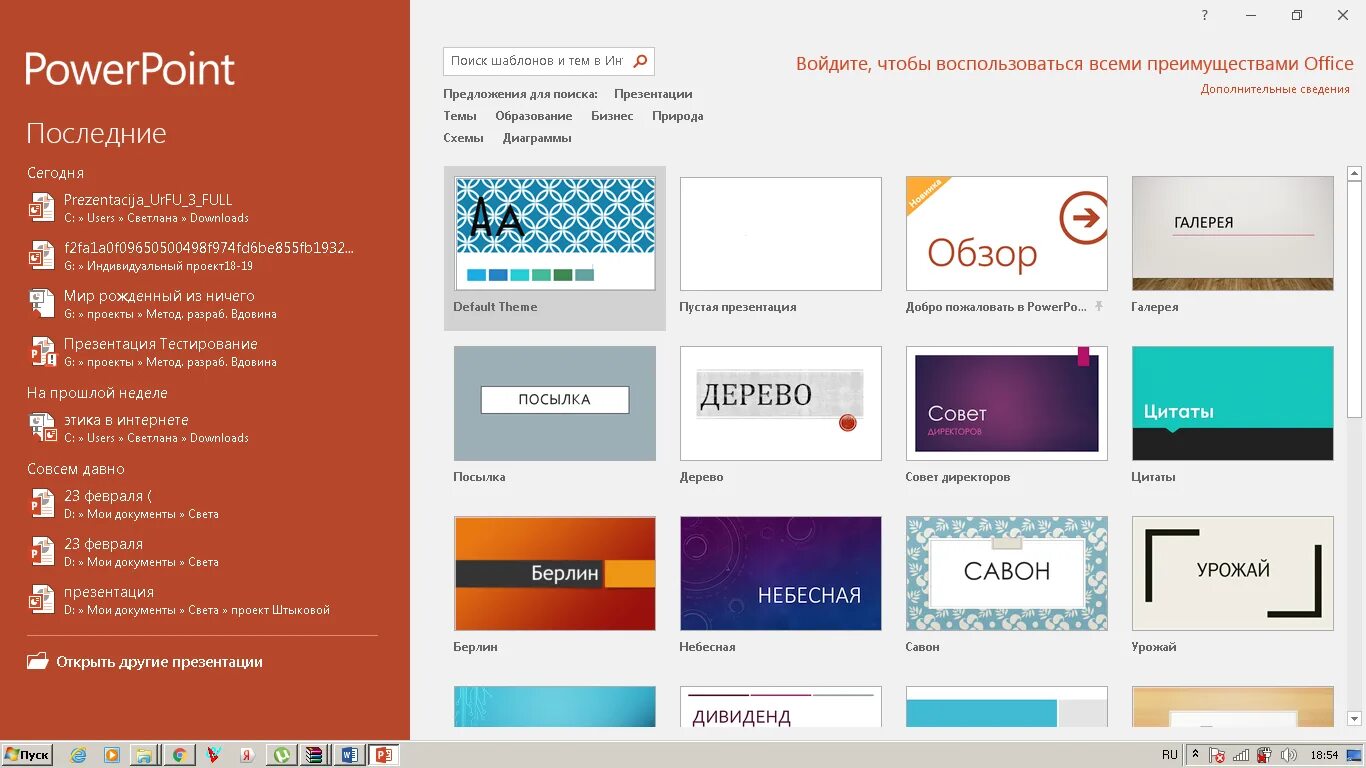
Task: Open recent presentation Мир рожденный из ничего
Action: click(x=190, y=304)
